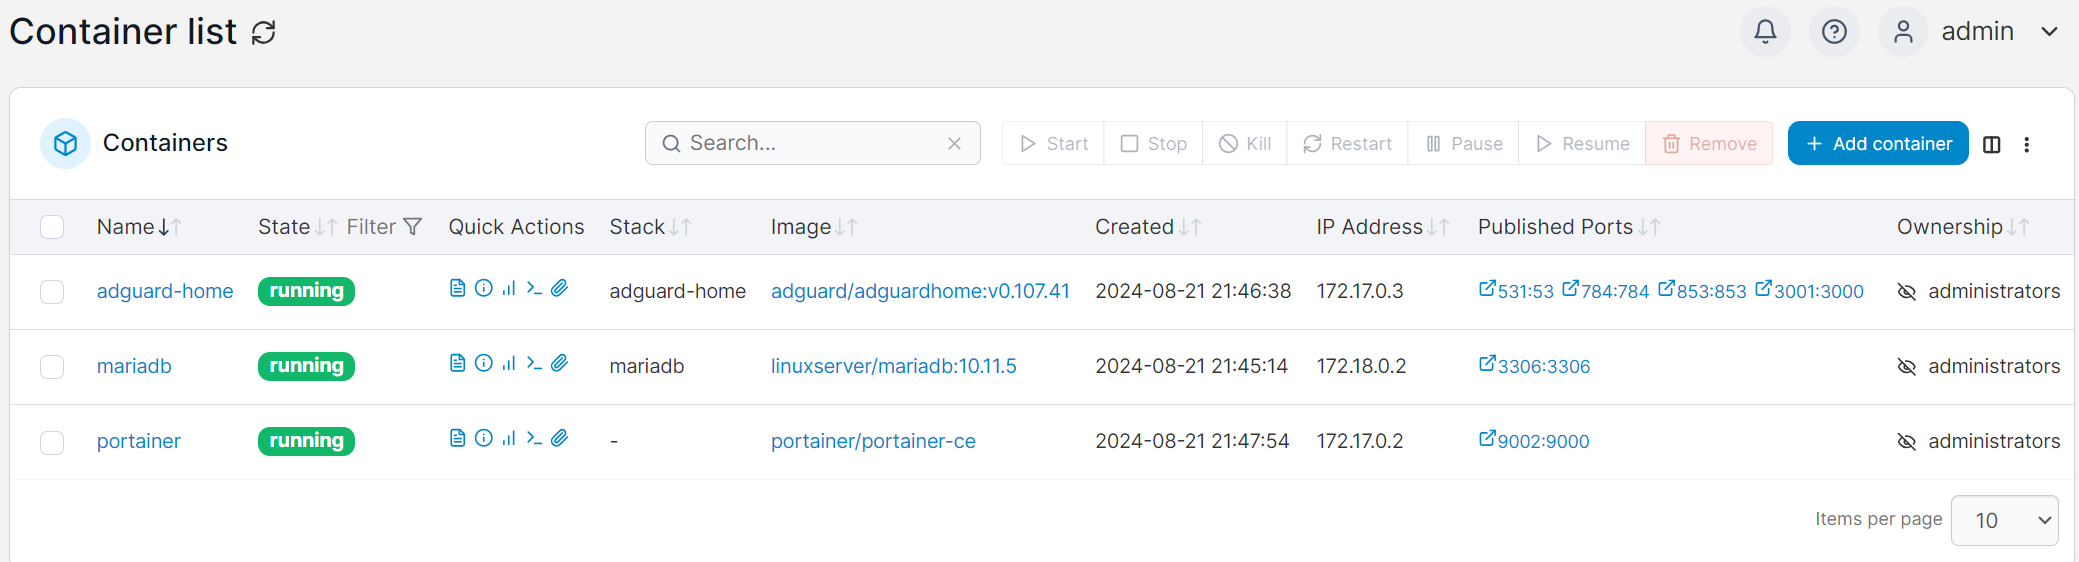Attach console to mariadb

(560, 363)
